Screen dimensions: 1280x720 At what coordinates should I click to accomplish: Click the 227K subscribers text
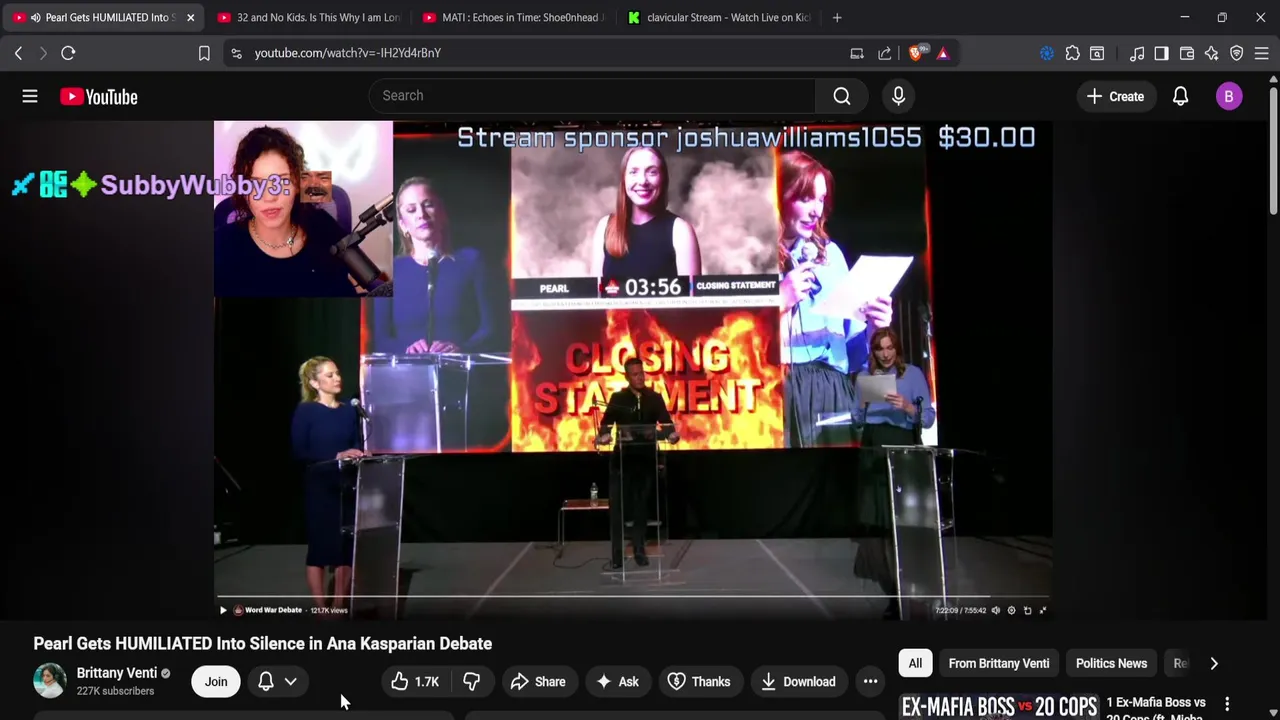pos(115,691)
